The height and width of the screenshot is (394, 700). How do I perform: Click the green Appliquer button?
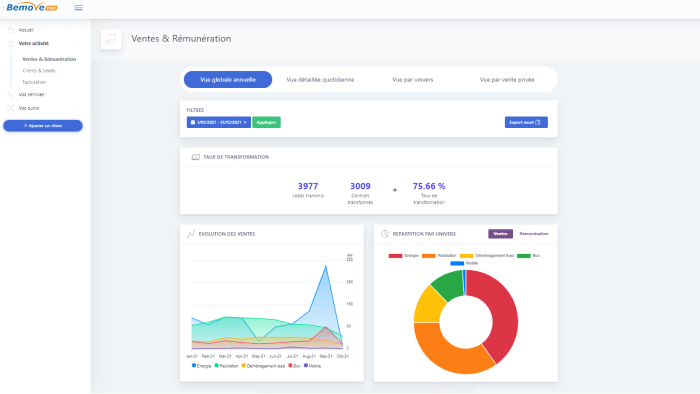267,122
